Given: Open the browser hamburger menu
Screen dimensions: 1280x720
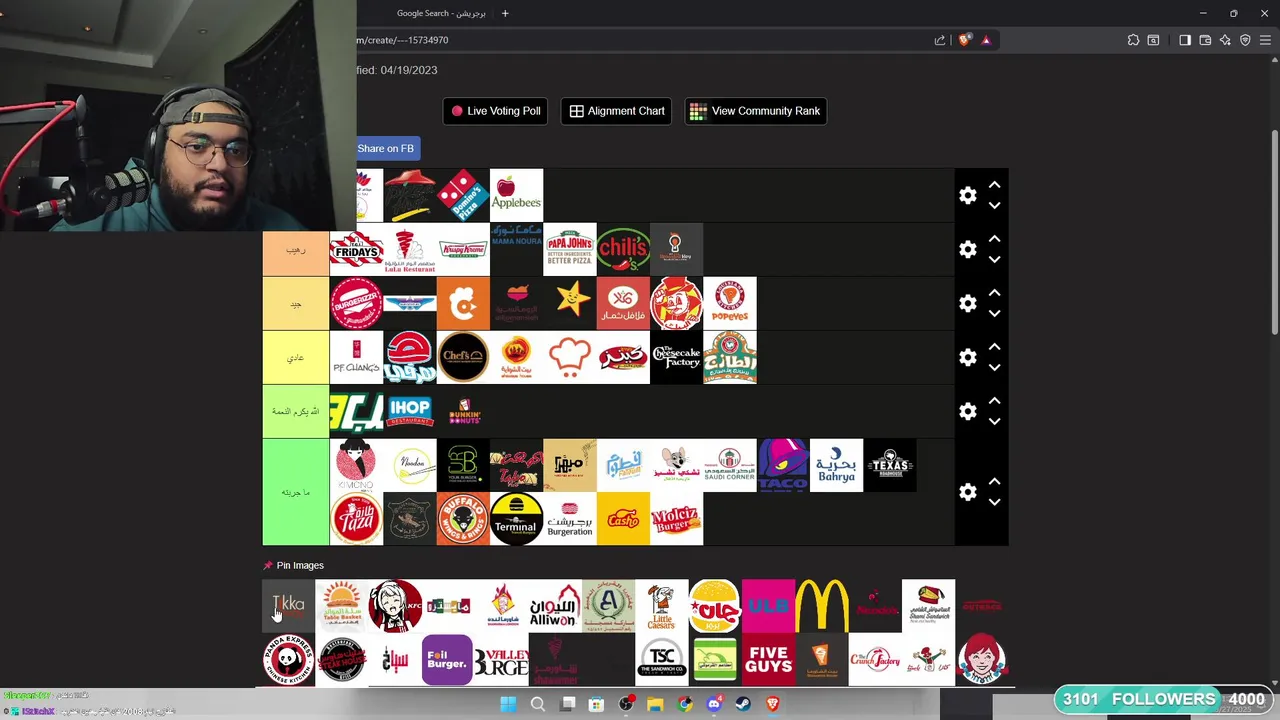Looking at the screenshot, I should coord(1265,40).
